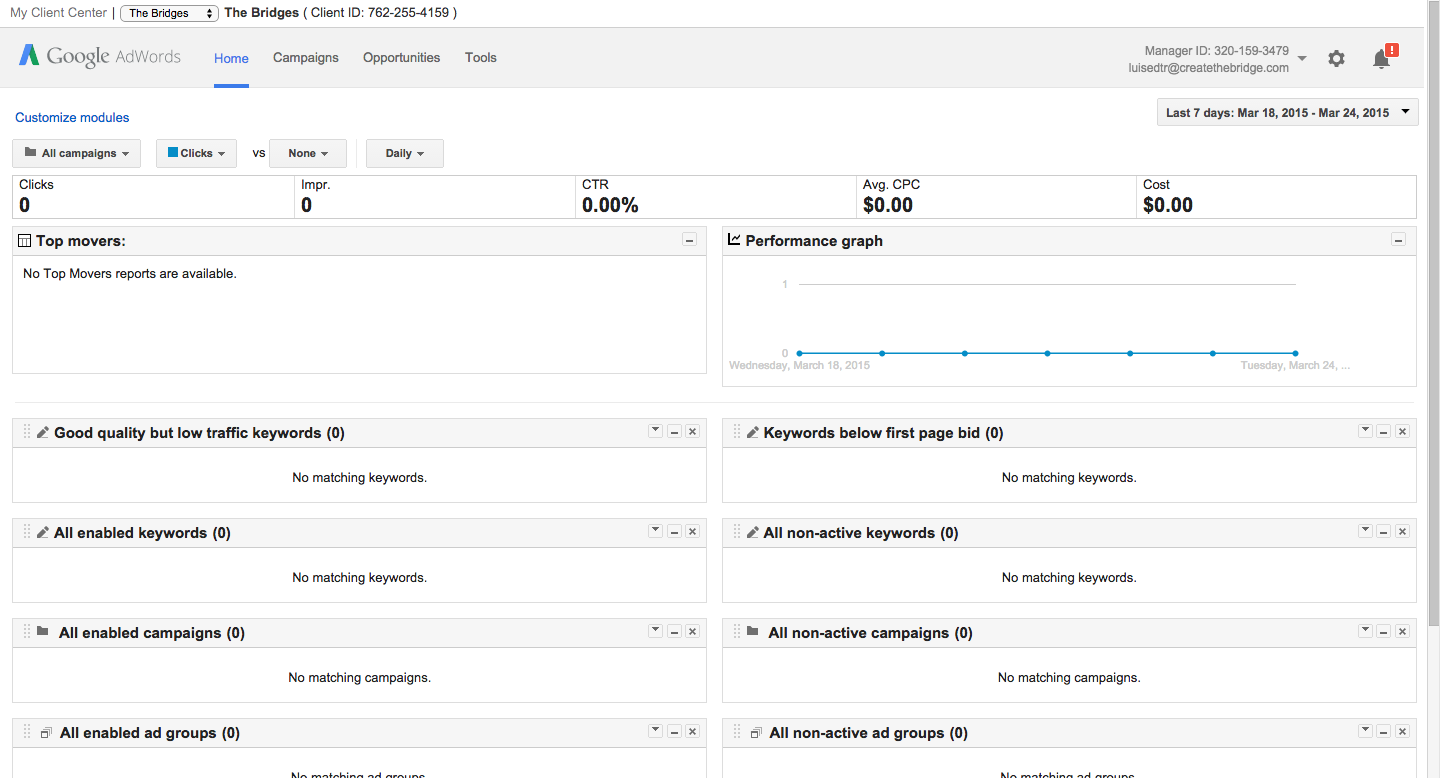
Task: Select the Impr. summary cell
Action: pos(435,197)
